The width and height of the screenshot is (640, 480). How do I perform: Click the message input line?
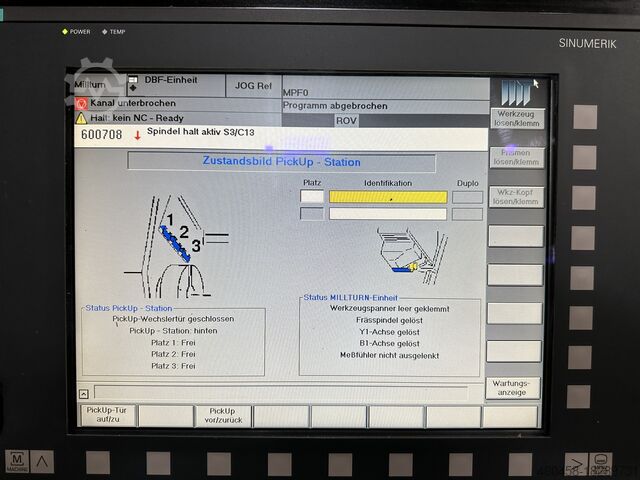[x=281, y=393]
